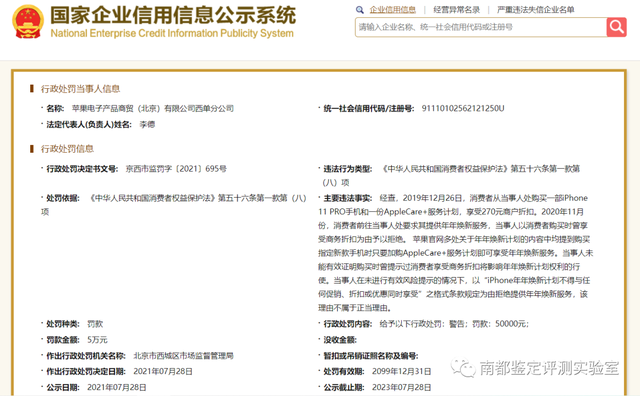
Task: Click the authority name 北京市西城区市场监督管理局
Action: pyautogui.click(x=183, y=356)
